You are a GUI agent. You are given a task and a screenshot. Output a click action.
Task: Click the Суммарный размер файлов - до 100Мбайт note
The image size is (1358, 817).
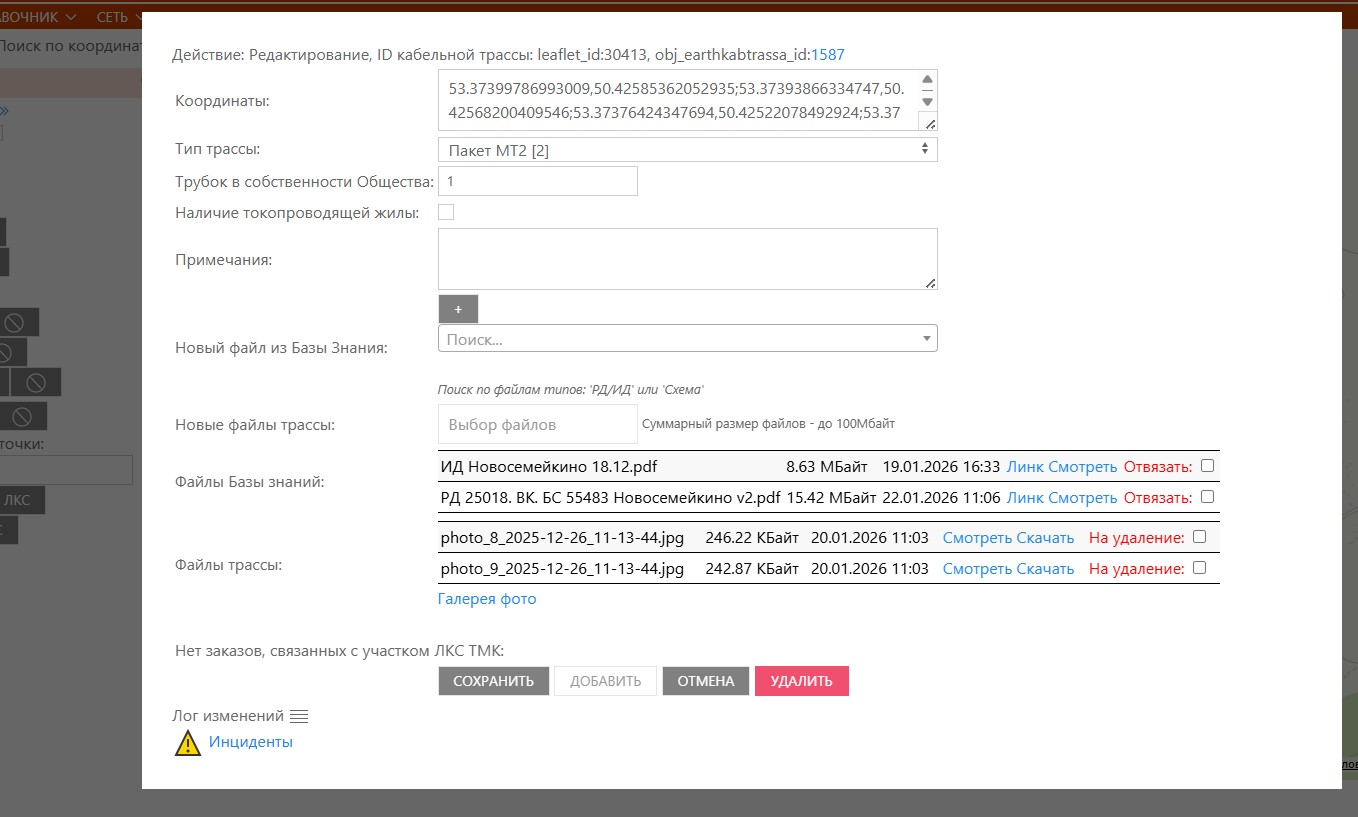(x=768, y=424)
